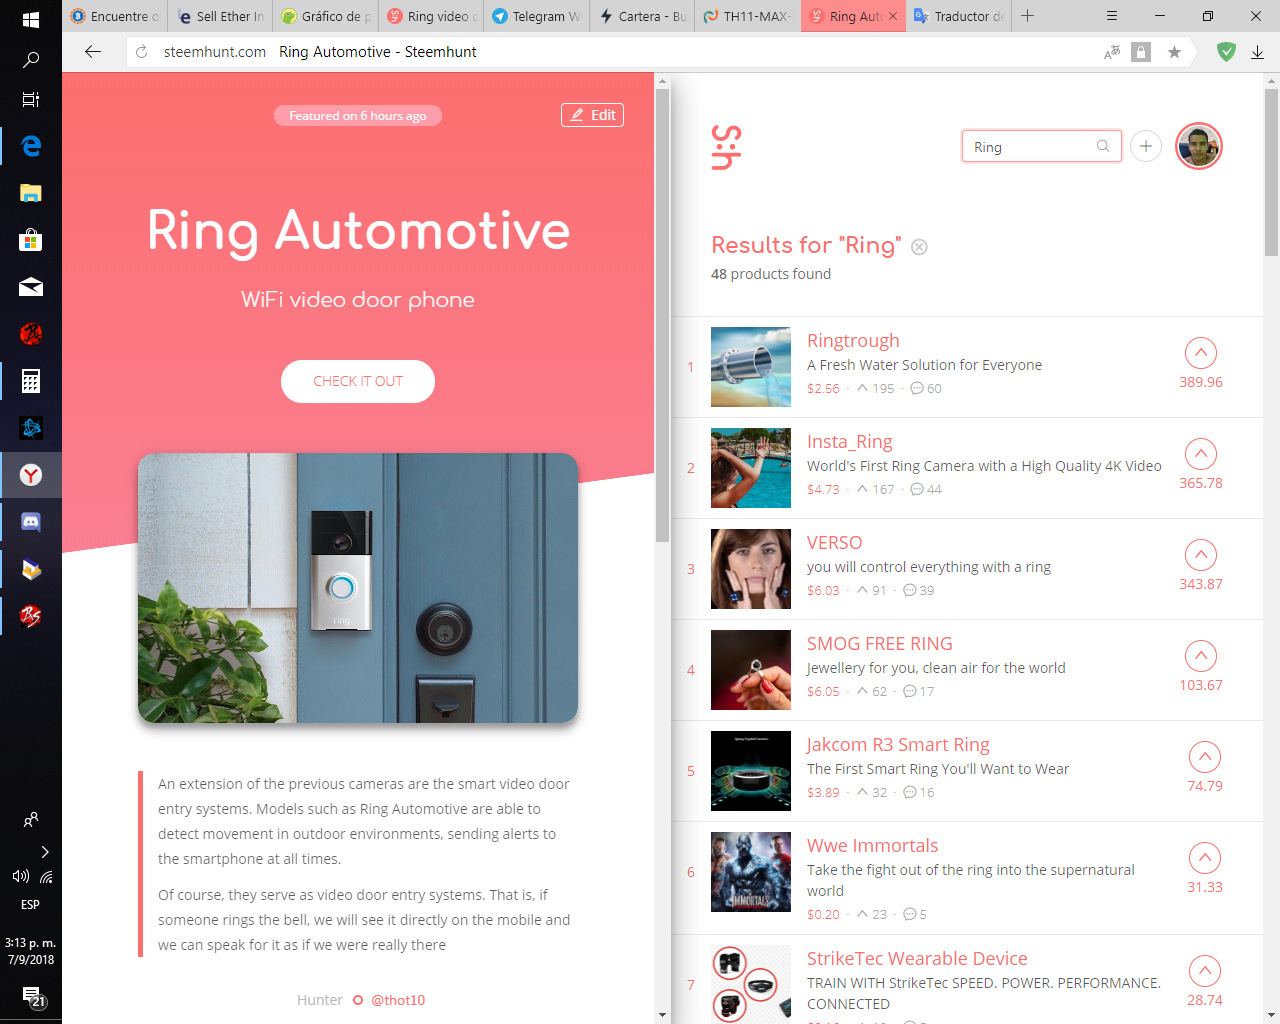
Task: Upvote the VERSO product
Action: click(x=1200, y=555)
